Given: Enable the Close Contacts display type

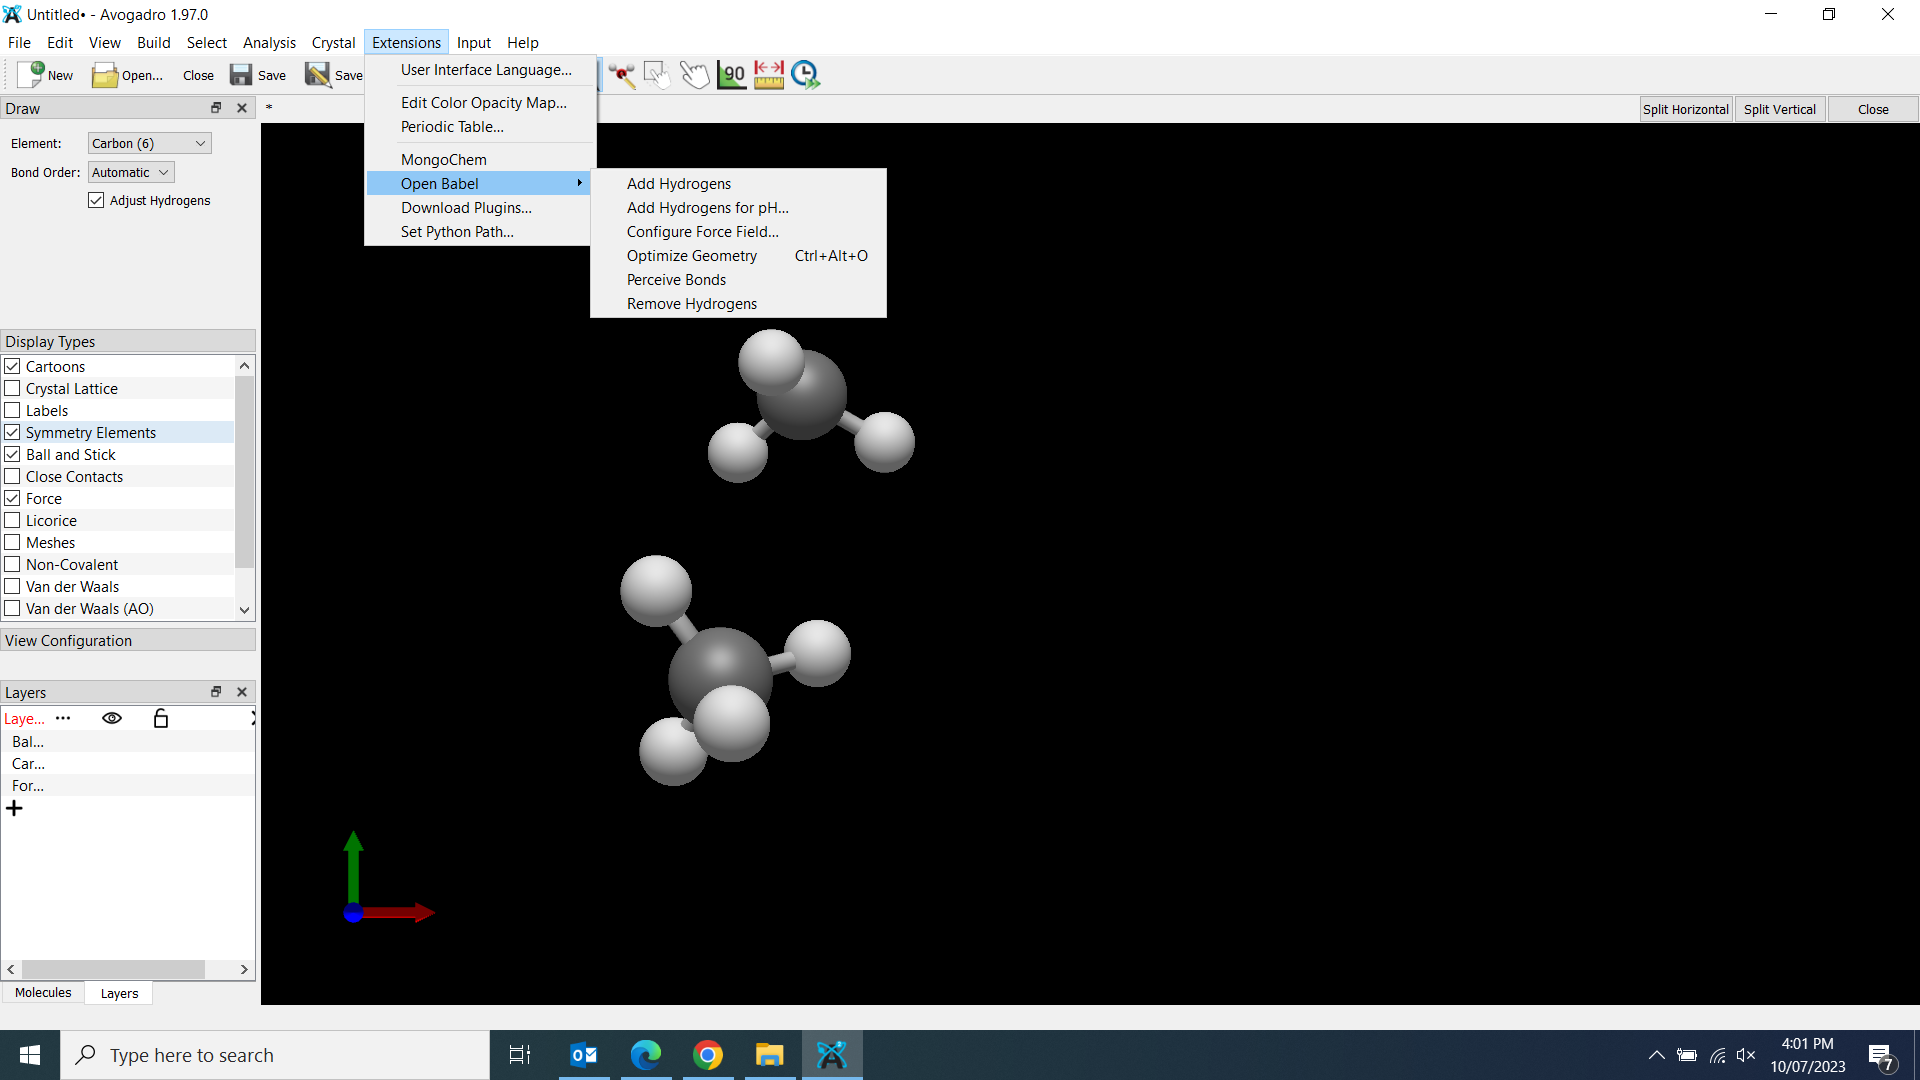Looking at the screenshot, I should [12, 476].
